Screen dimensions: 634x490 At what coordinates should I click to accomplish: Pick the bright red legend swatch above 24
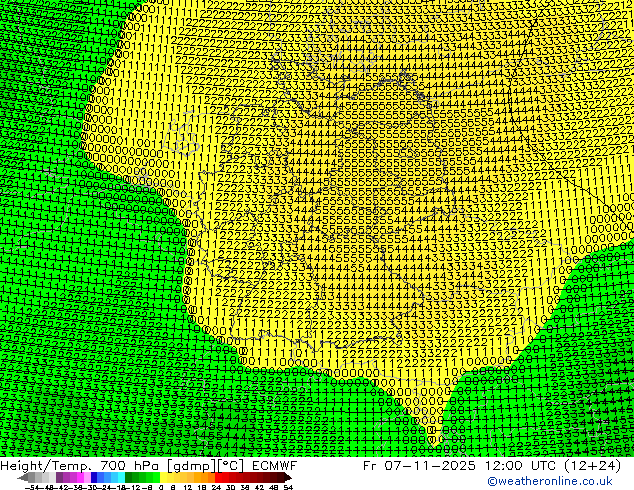coord(218,477)
